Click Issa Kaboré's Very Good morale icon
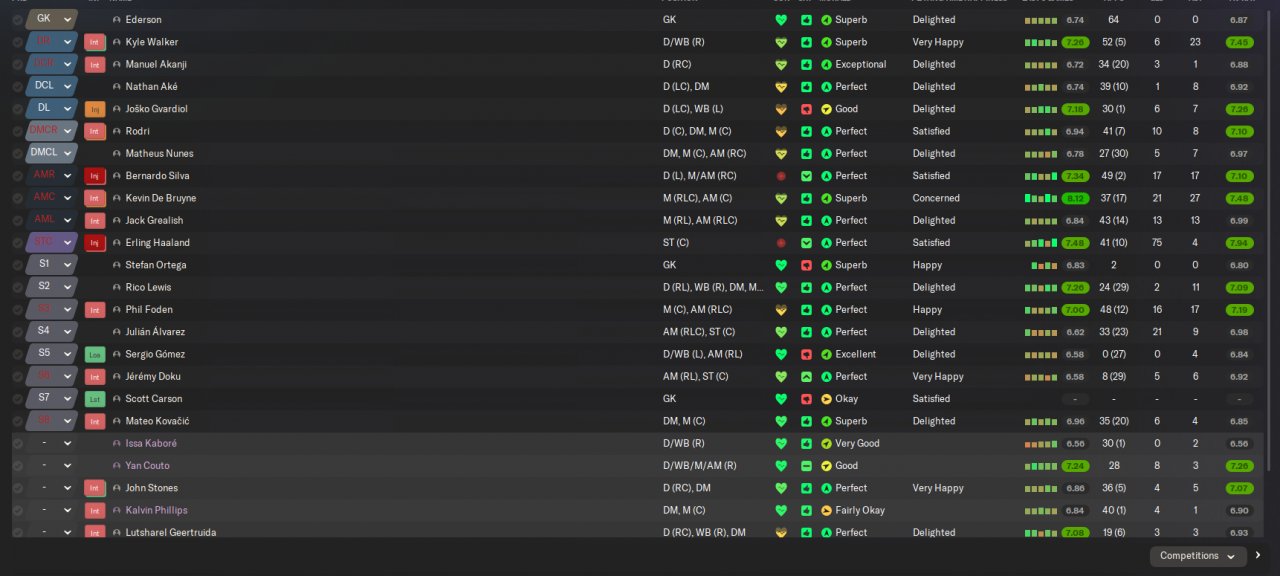The width and height of the screenshot is (1280, 576). [x=826, y=443]
